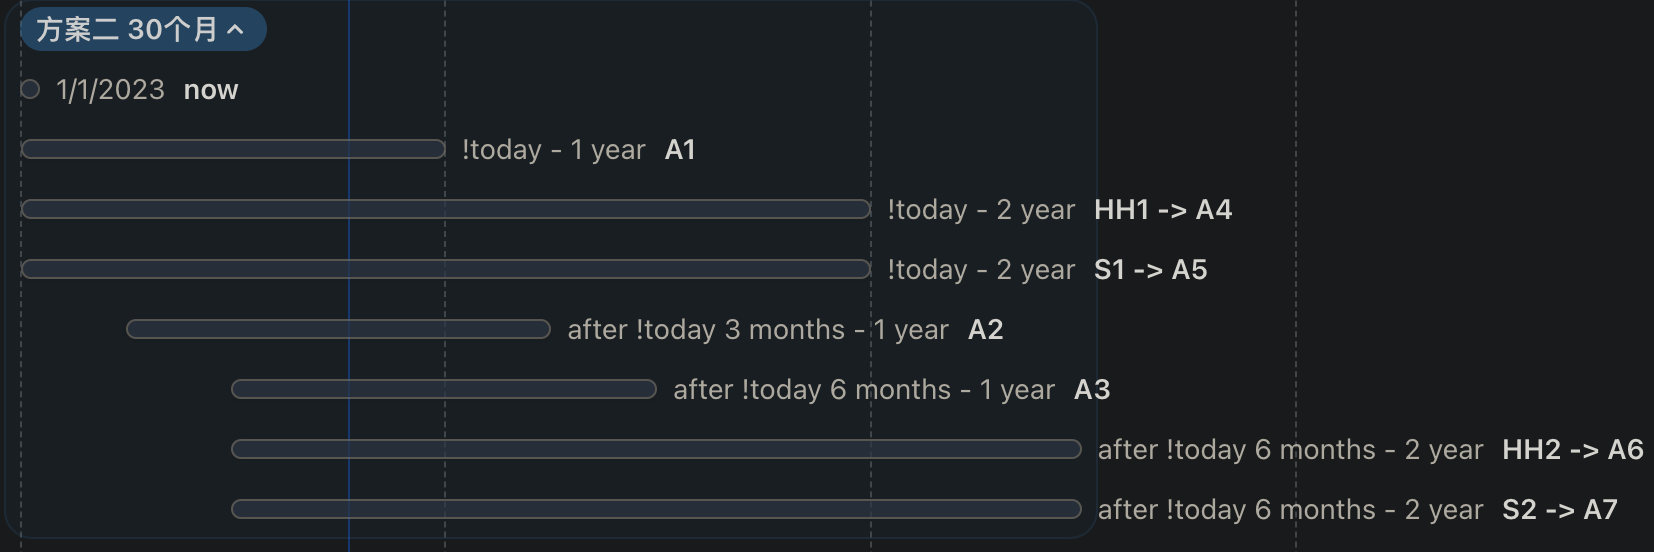
Task: Open the HH1 -> A4 item label
Action: [x=1163, y=210]
